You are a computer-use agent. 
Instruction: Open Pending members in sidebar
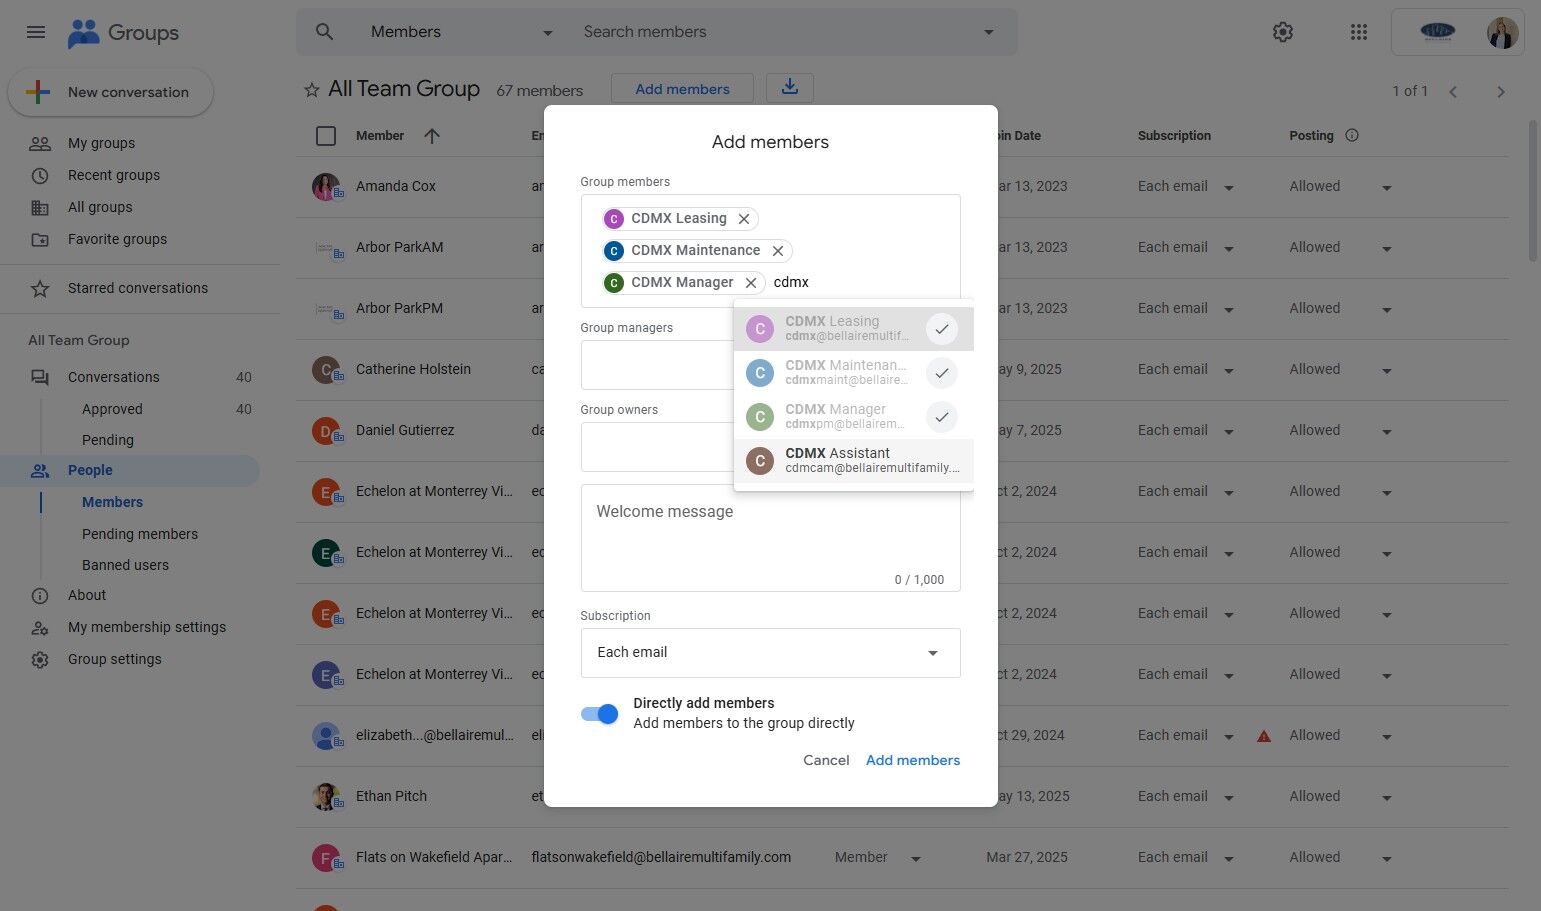coord(140,534)
